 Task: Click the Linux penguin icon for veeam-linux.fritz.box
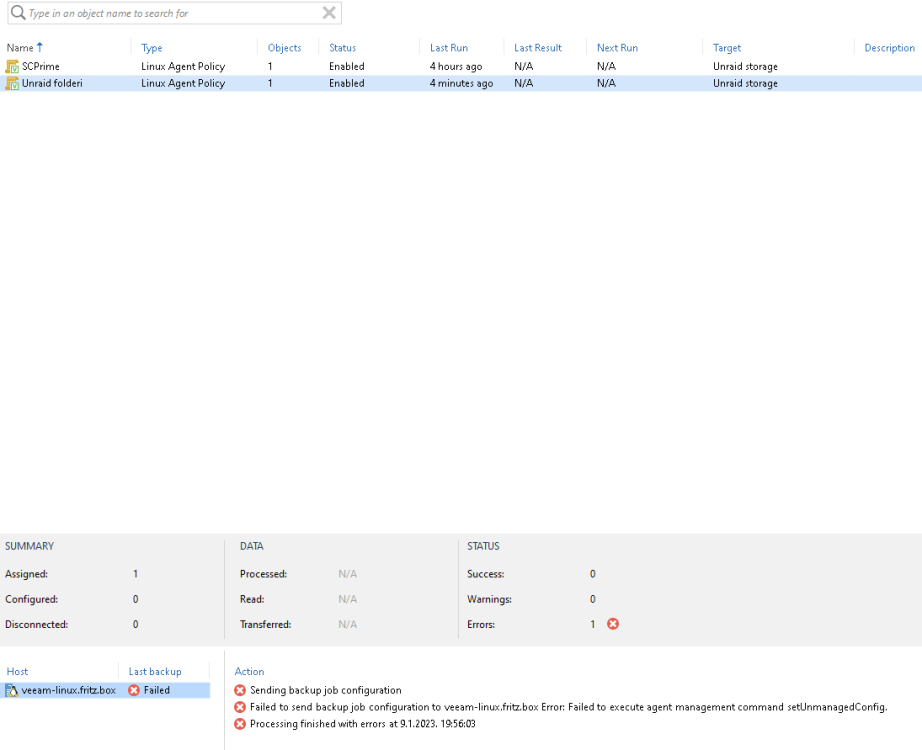[x=12, y=690]
